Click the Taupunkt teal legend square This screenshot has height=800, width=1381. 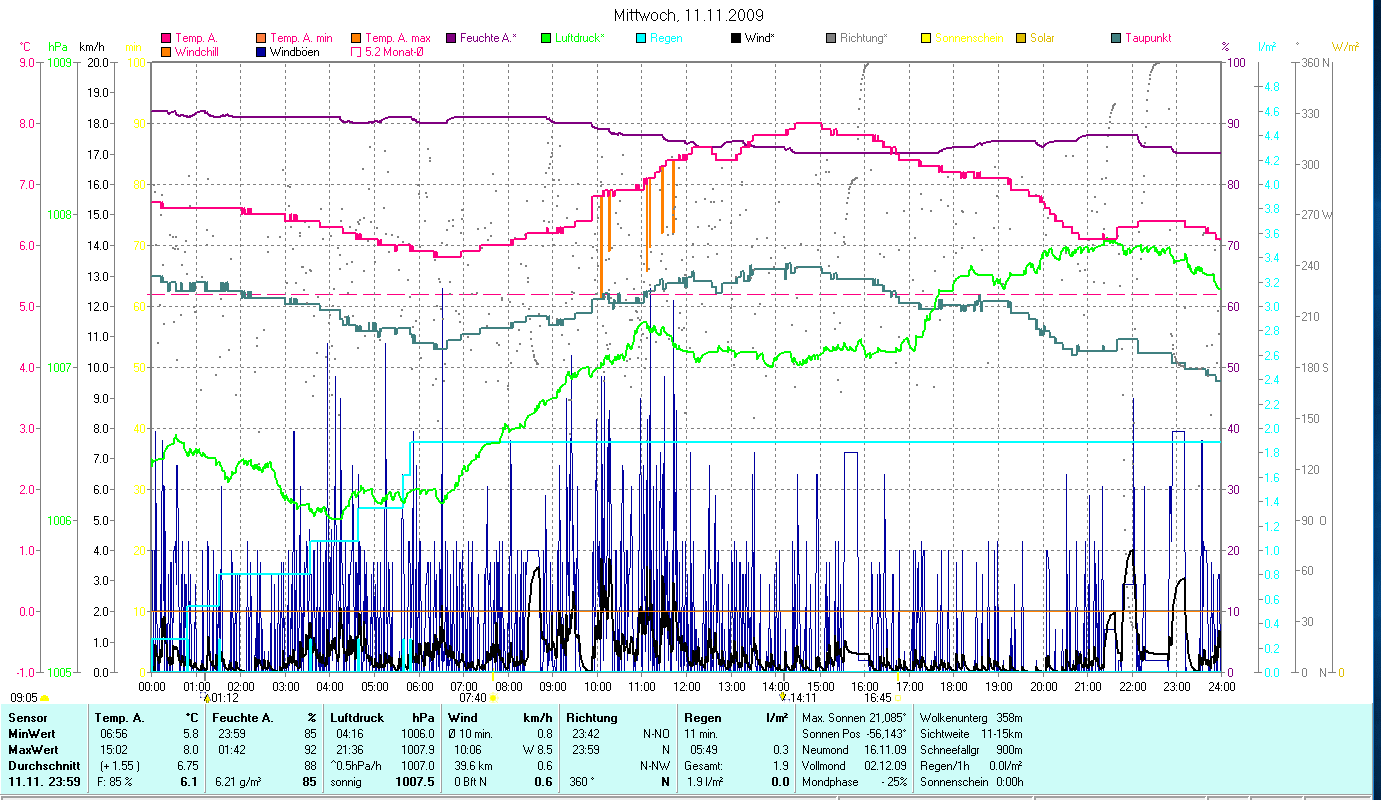[1116, 38]
